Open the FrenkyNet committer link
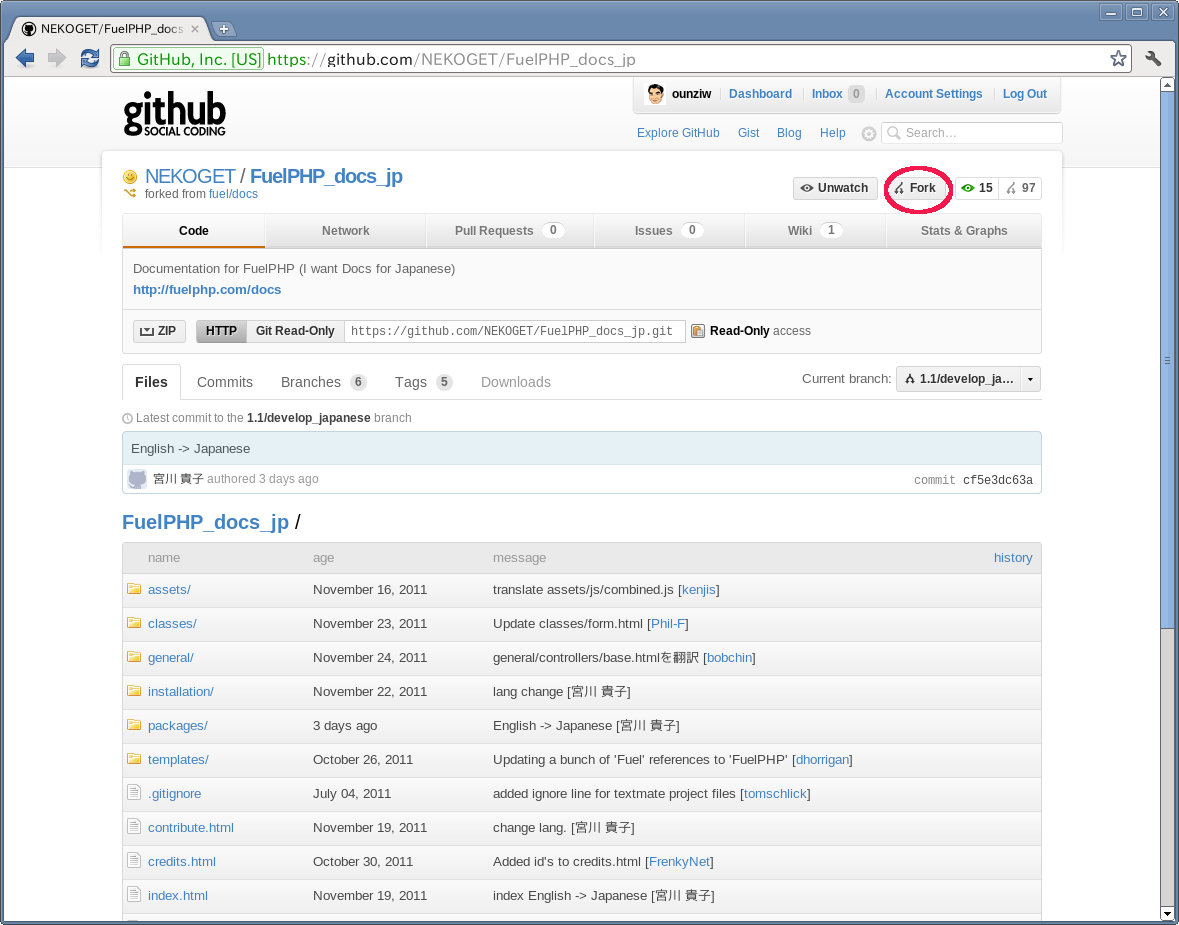The height and width of the screenshot is (925, 1179). tap(679, 862)
